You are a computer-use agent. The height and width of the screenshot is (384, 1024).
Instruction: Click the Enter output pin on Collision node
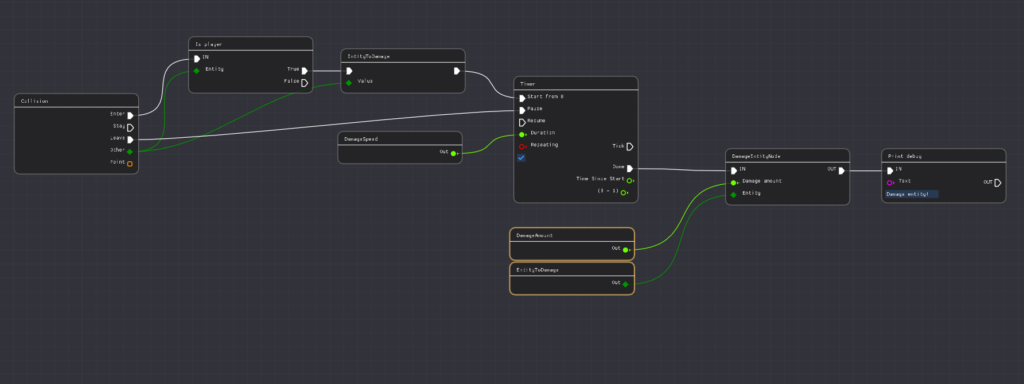pos(130,116)
